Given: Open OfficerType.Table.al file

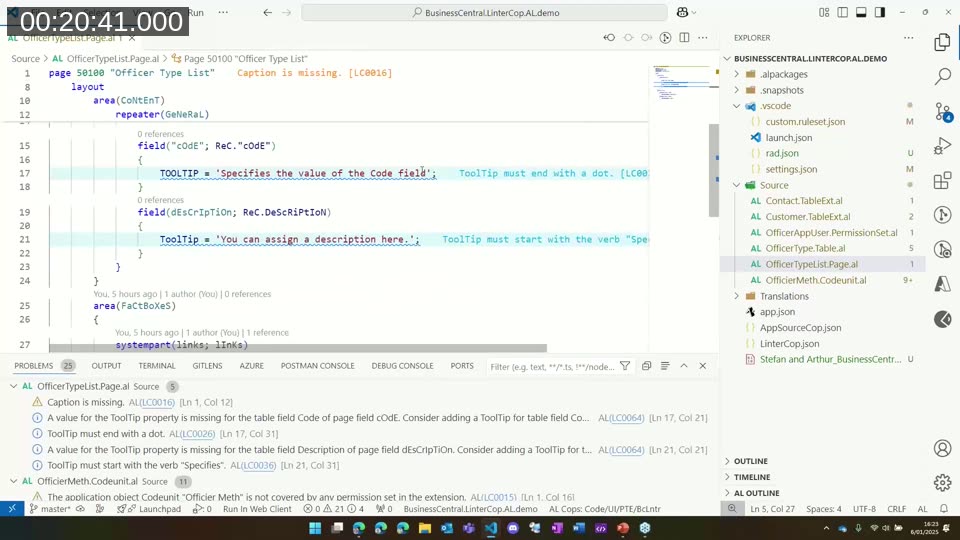Looking at the screenshot, I should click(805, 249).
